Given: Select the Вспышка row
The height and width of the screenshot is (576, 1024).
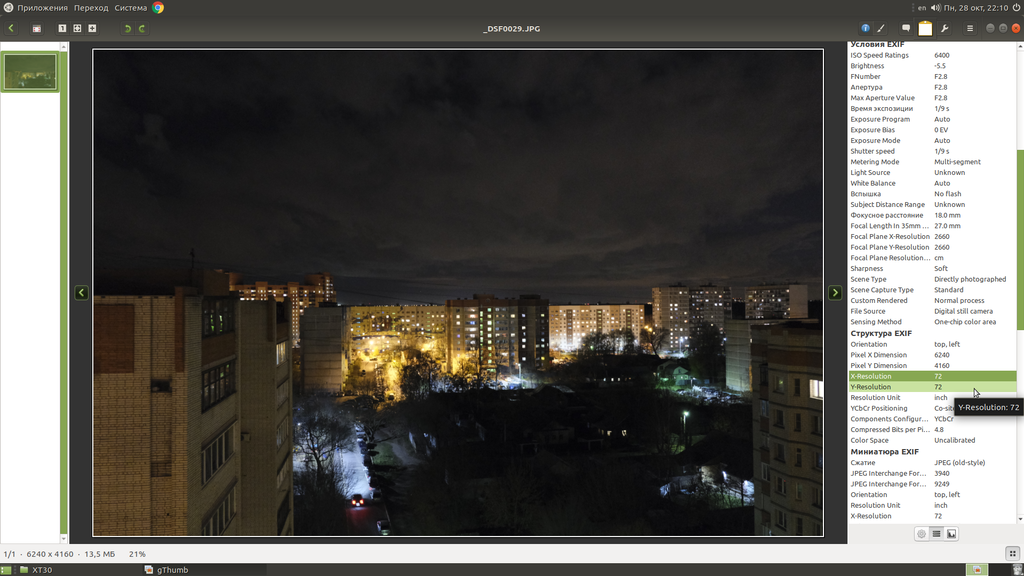Looking at the screenshot, I should tap(933, 194).
